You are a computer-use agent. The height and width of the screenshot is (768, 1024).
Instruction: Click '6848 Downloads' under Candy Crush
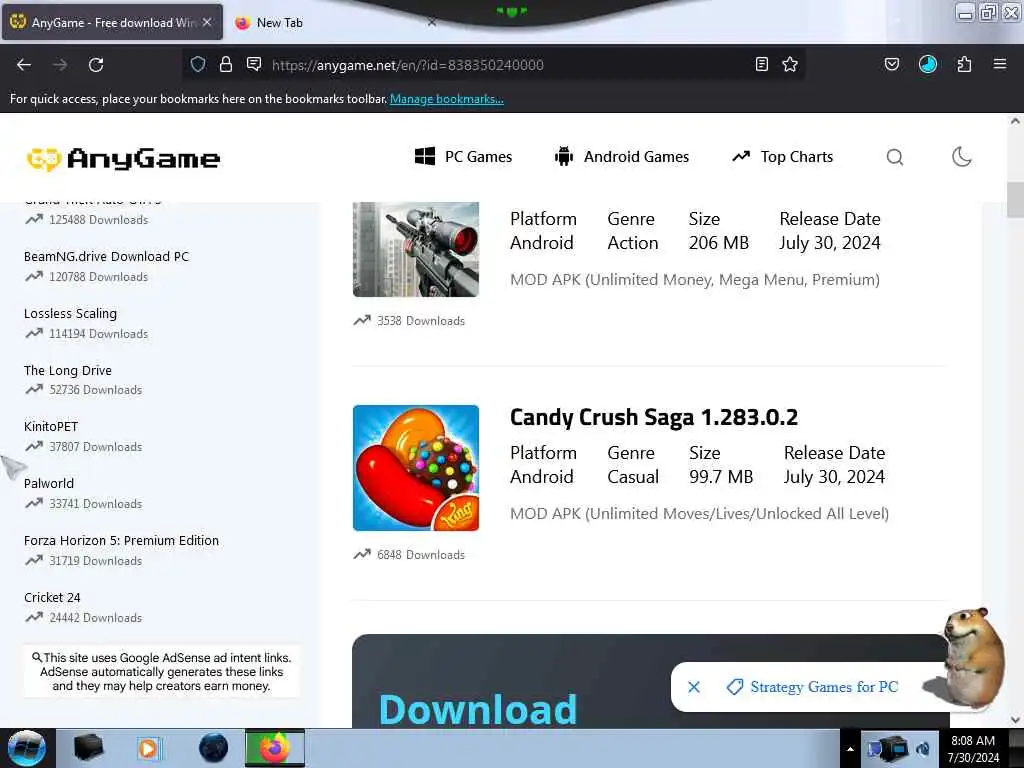pyautogui.click(x=421, y=555)
